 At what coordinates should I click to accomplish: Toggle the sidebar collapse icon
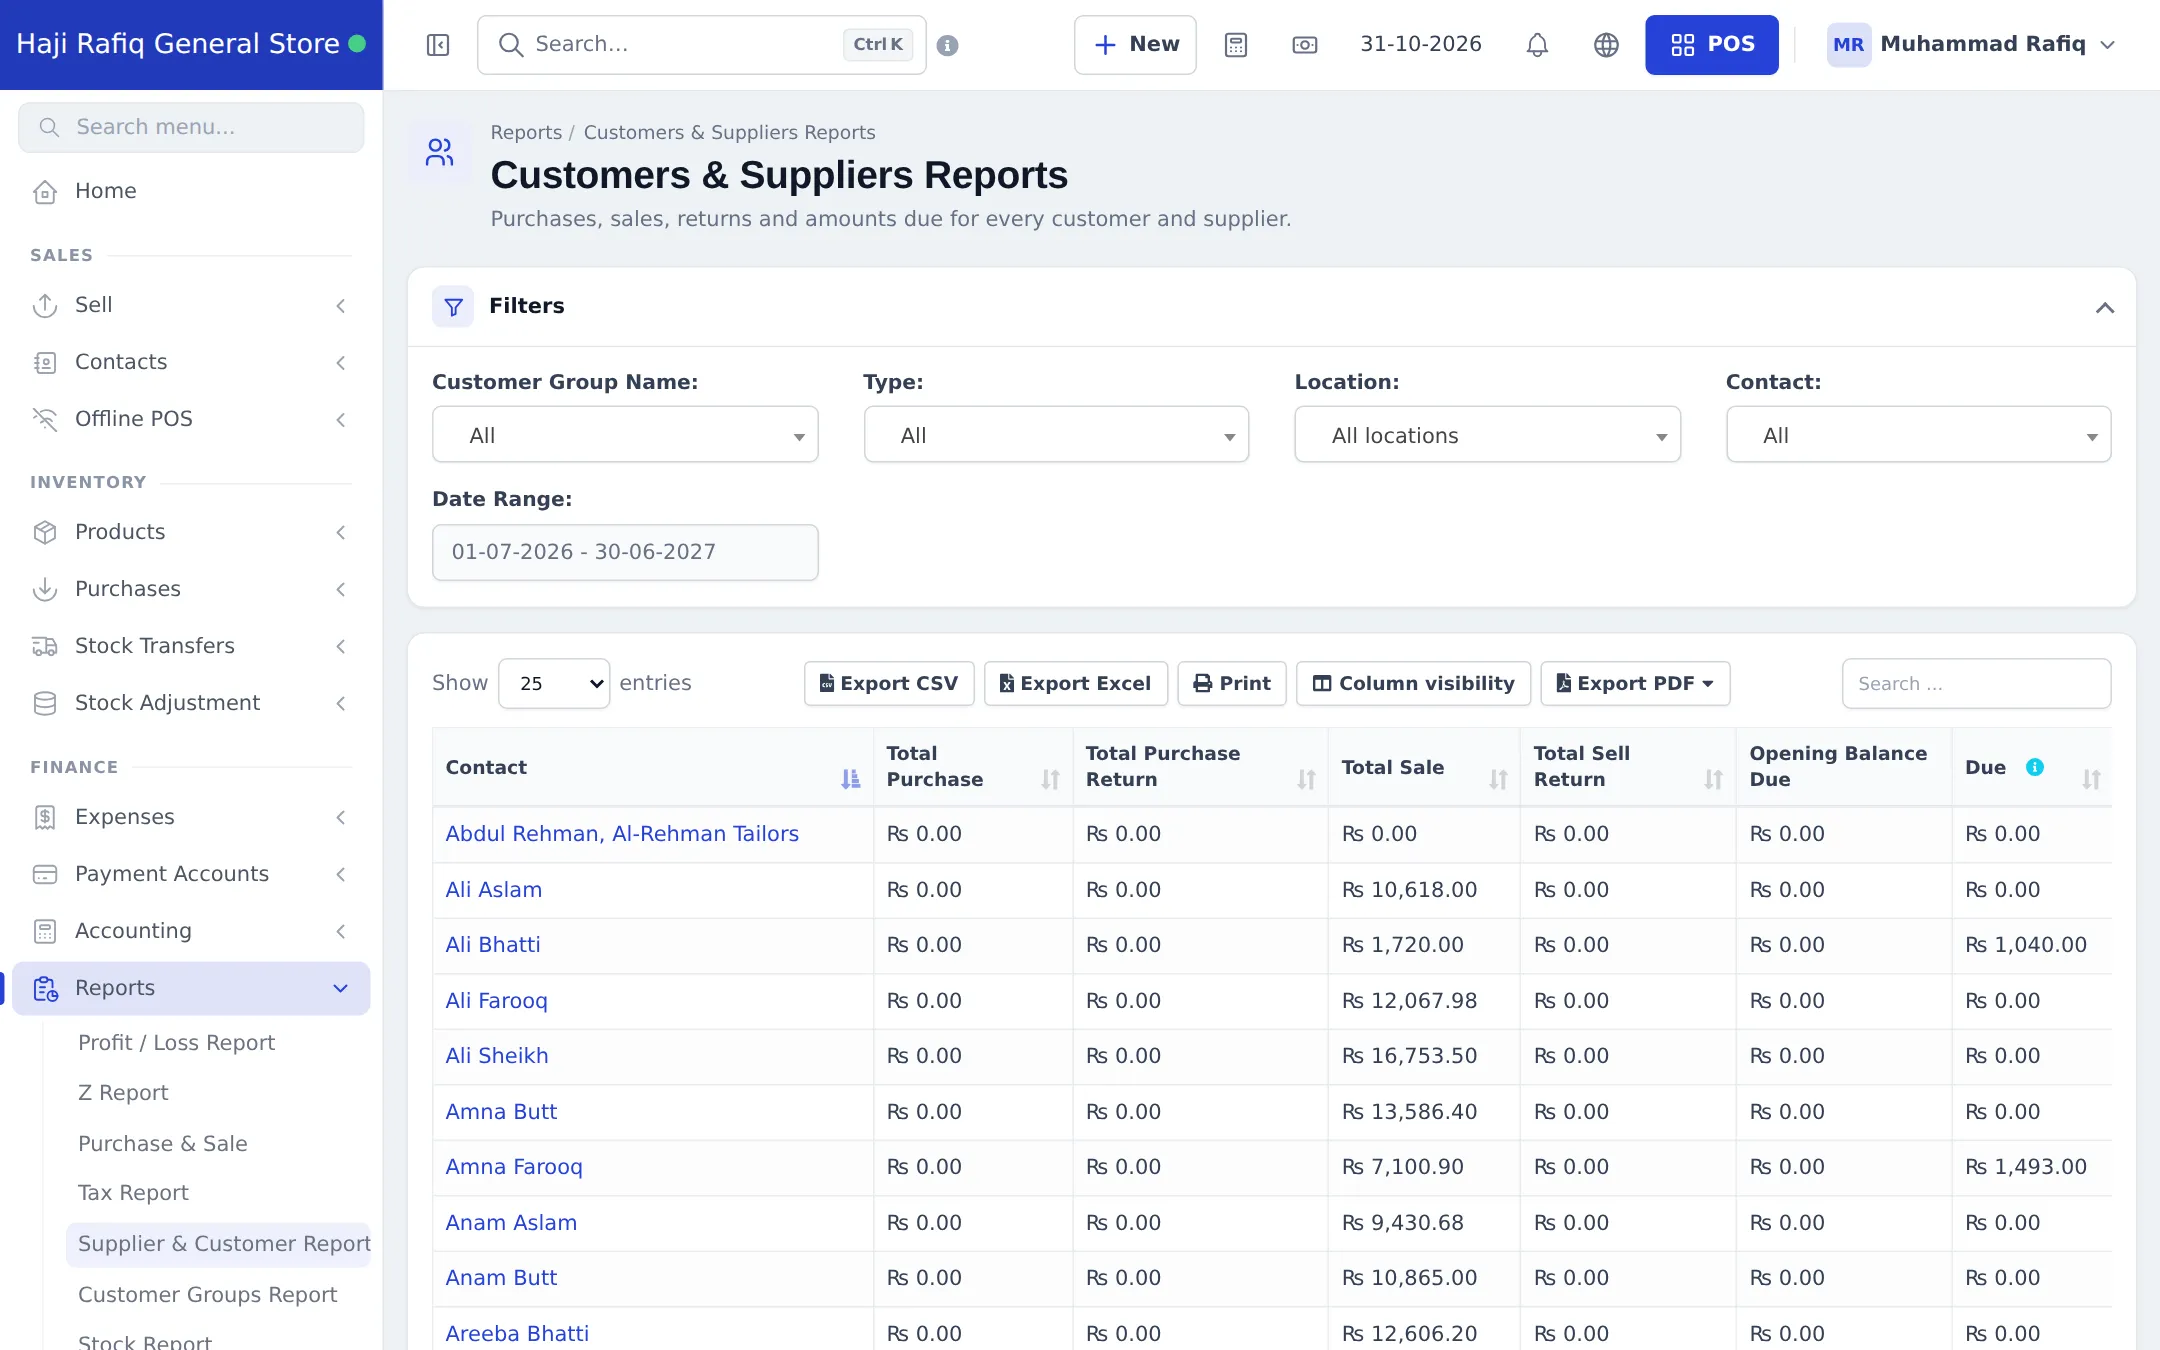[x=438, y=45]
